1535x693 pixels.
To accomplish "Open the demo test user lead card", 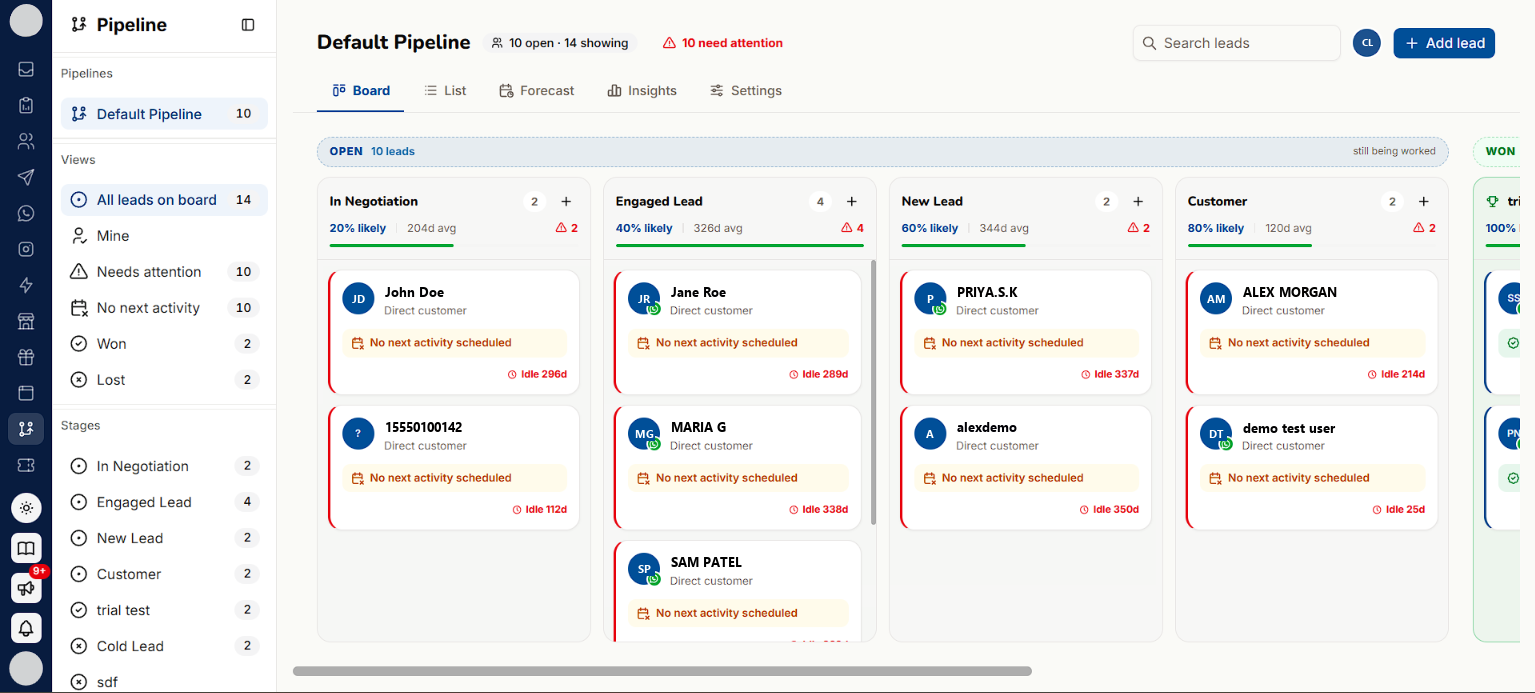I will coord(1312,467).
